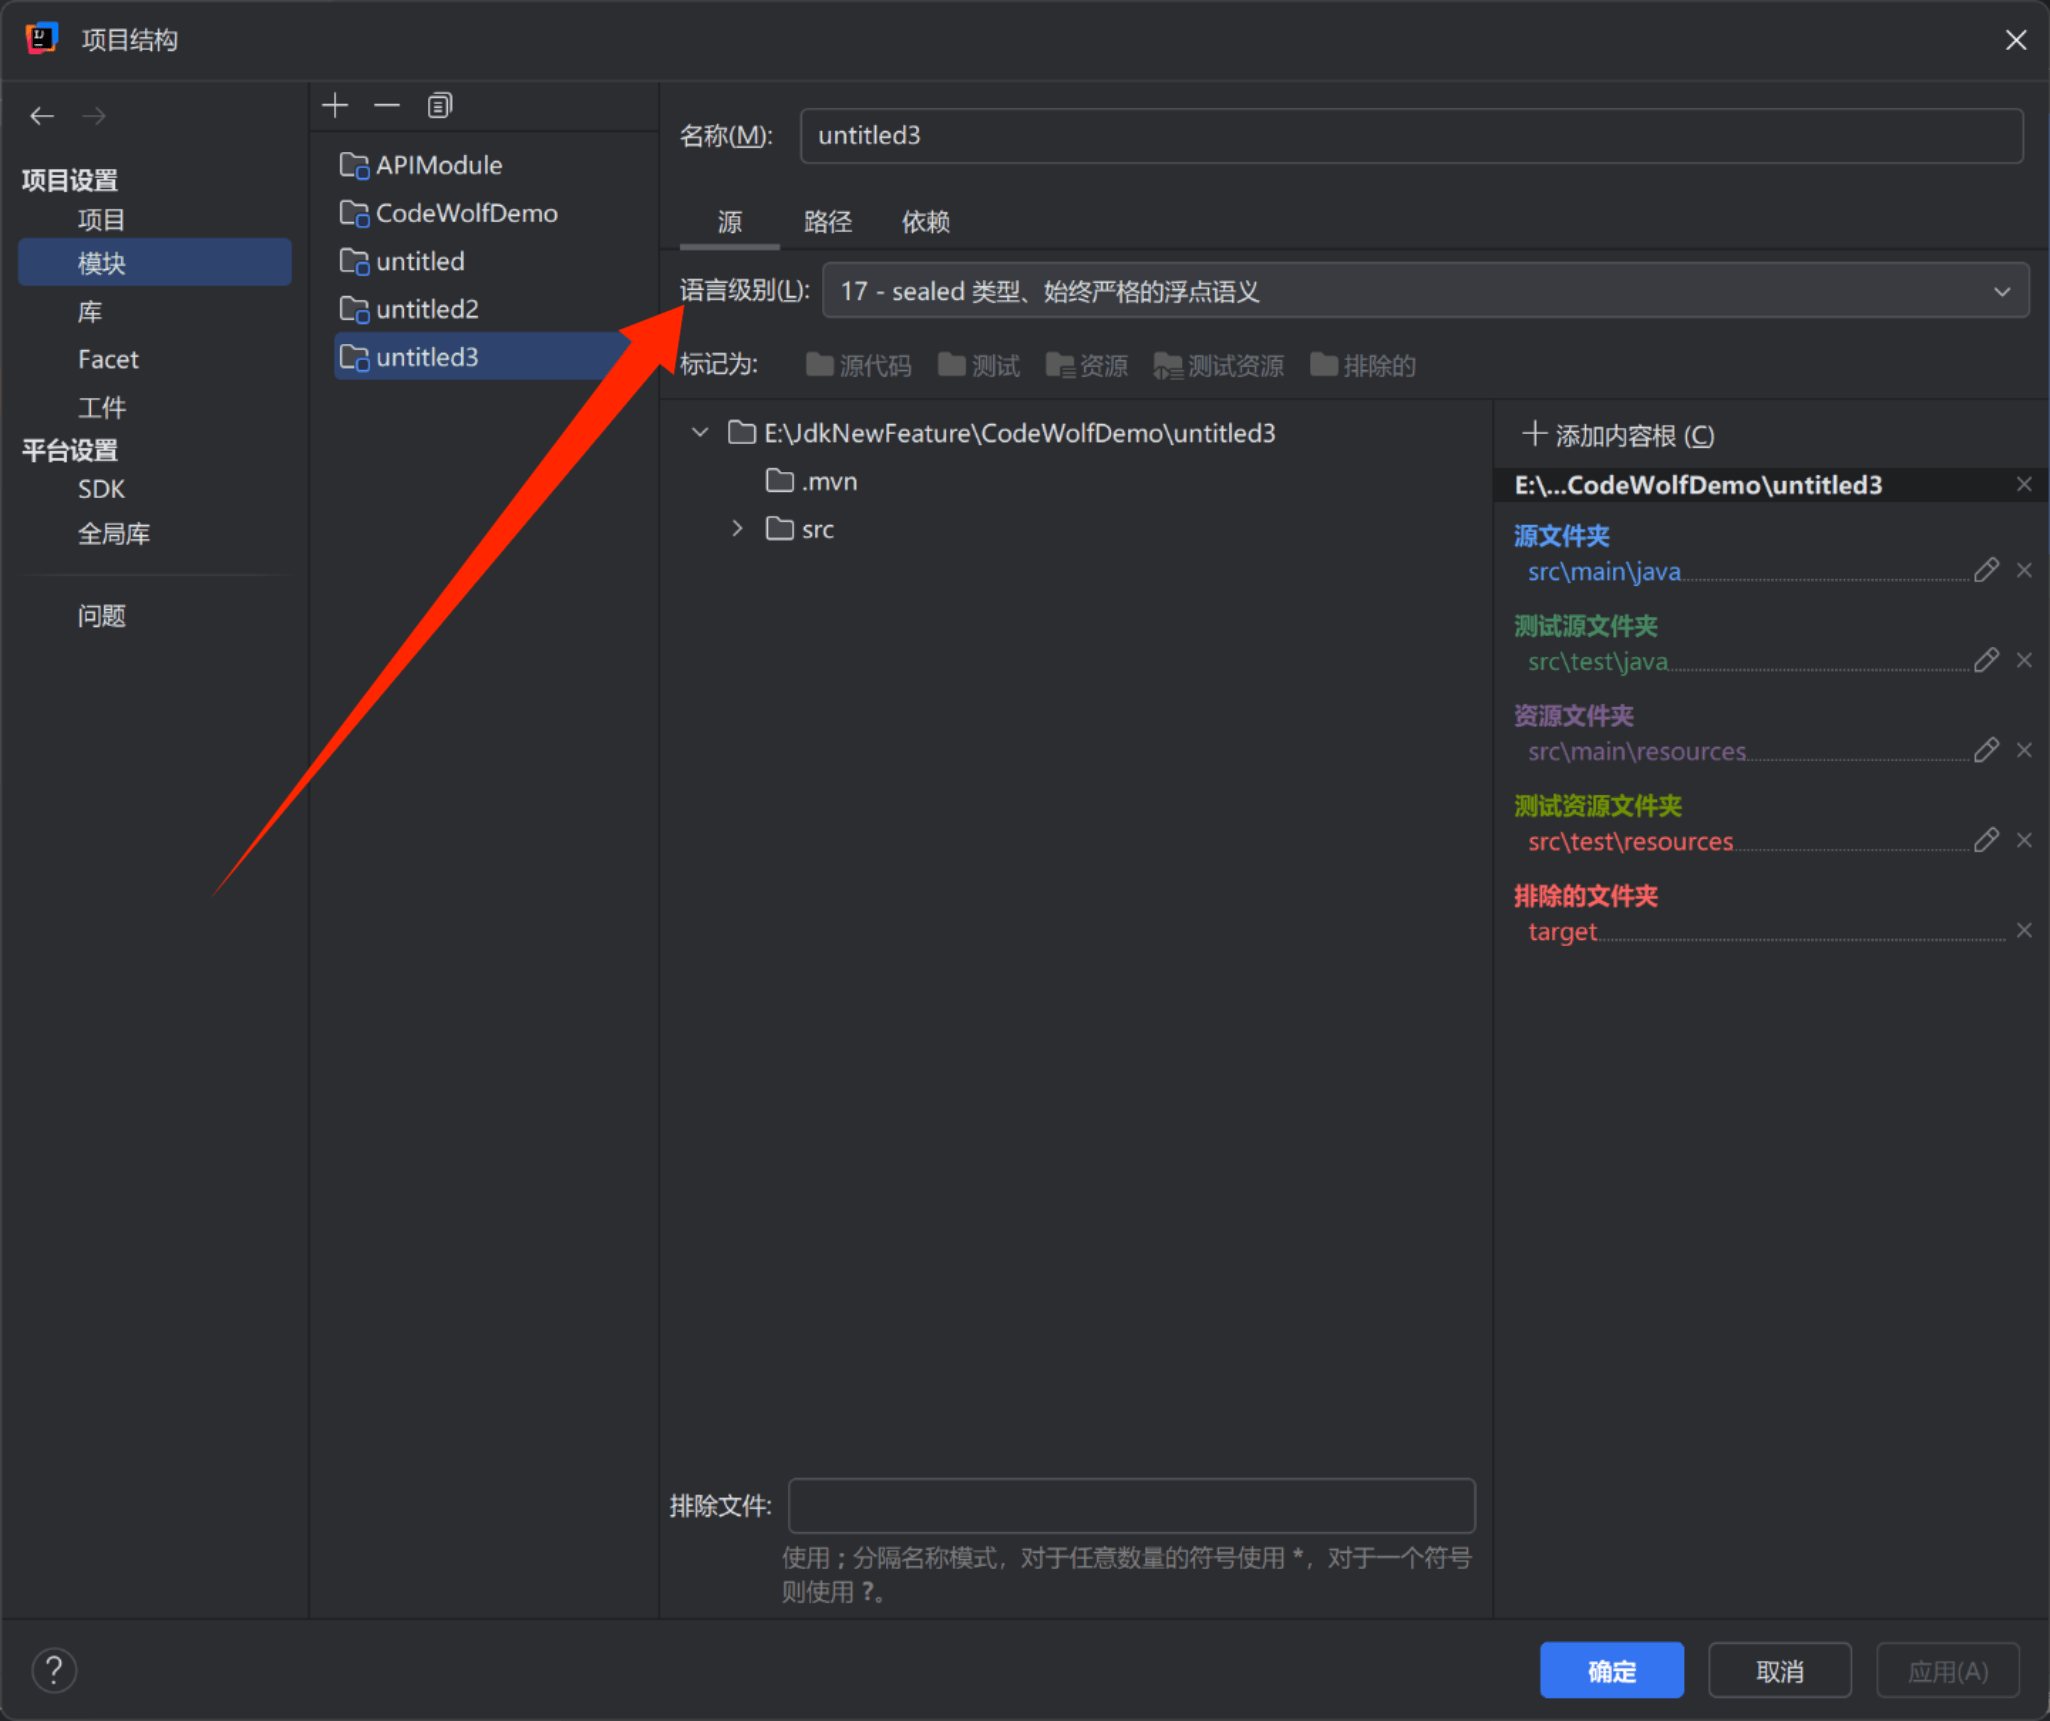Remove src\main\java source folder entry
The image size is (2050, 1721).
[2024, 570]
